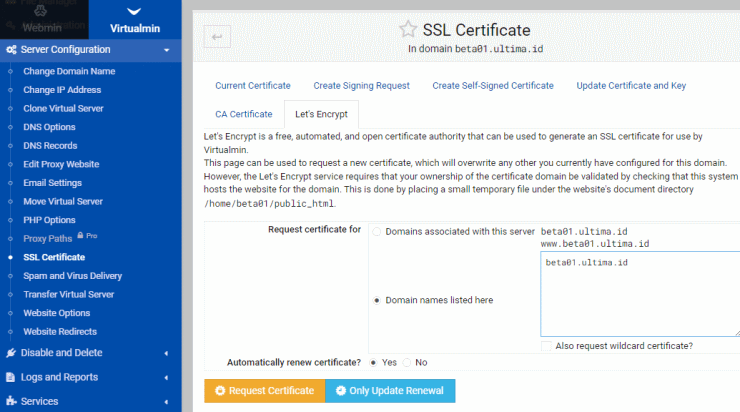Open DNS Options in sidebar
Viewport: 740px width, 412px height.
point(50,127)
